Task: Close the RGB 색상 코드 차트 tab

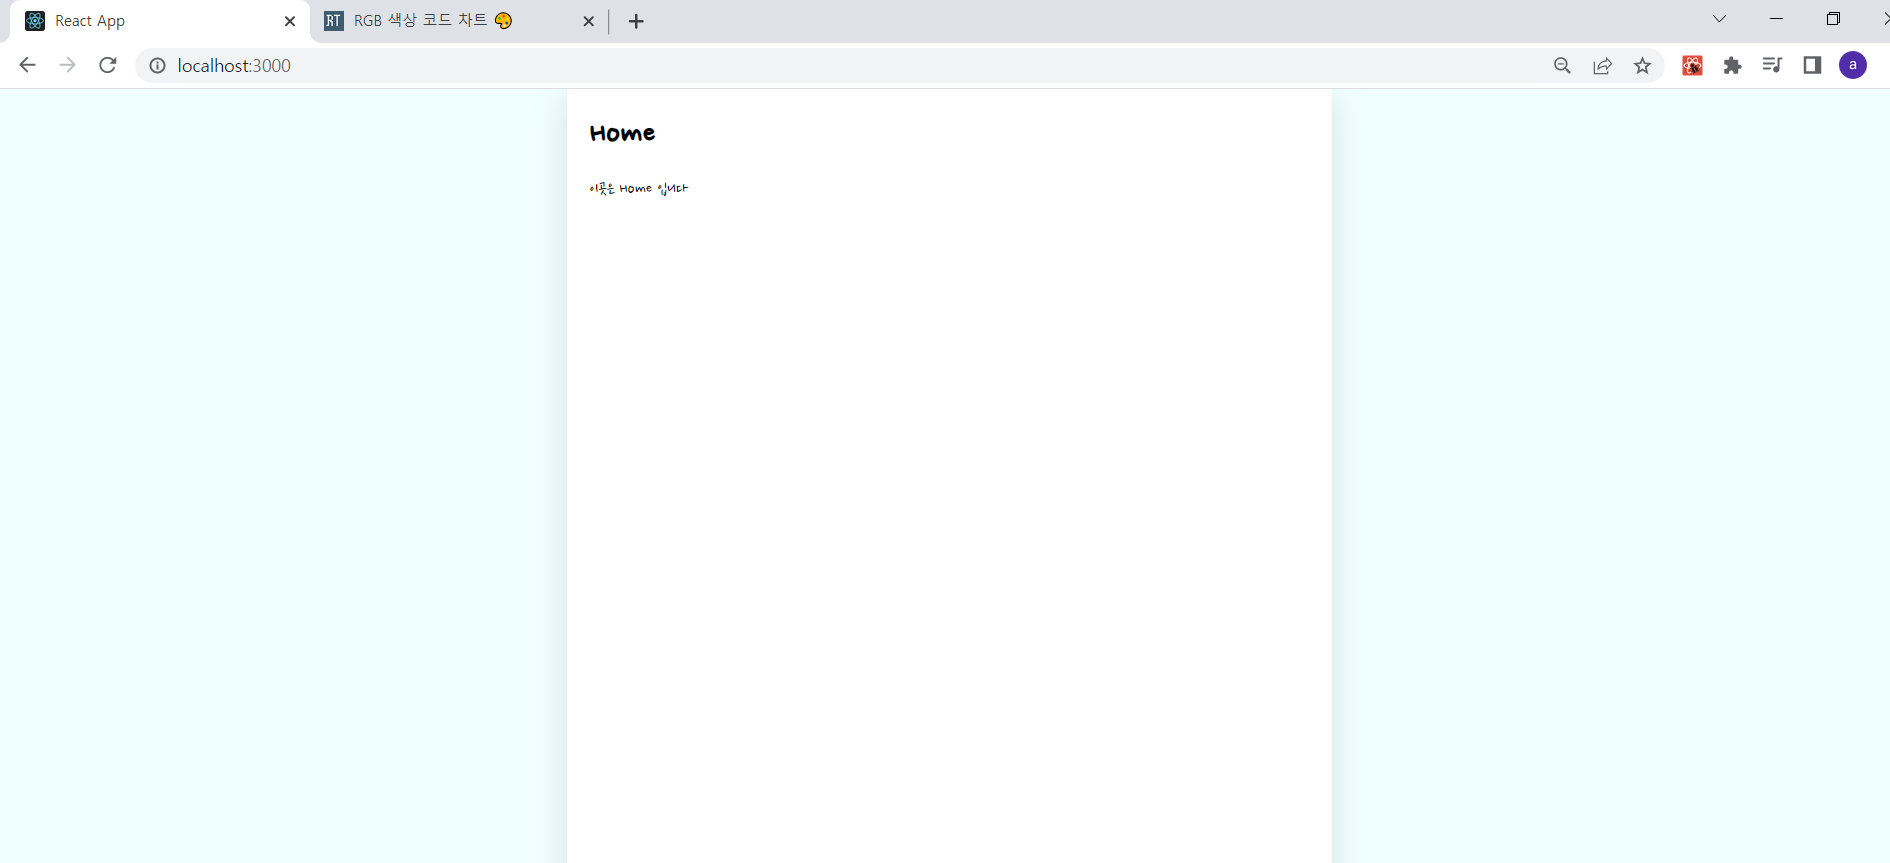Action: click(x=588, y=21)
